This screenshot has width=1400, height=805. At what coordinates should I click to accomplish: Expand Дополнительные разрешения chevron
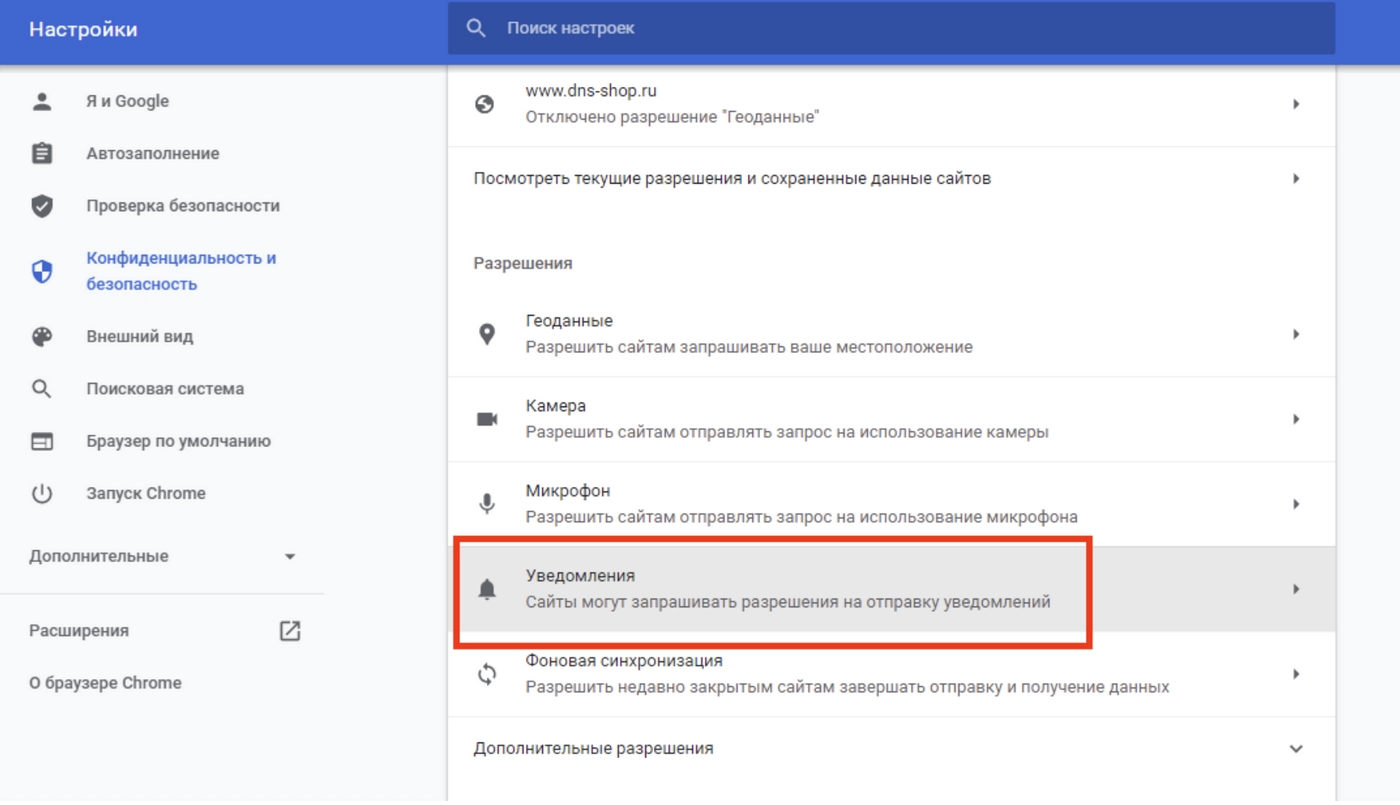1296,749
